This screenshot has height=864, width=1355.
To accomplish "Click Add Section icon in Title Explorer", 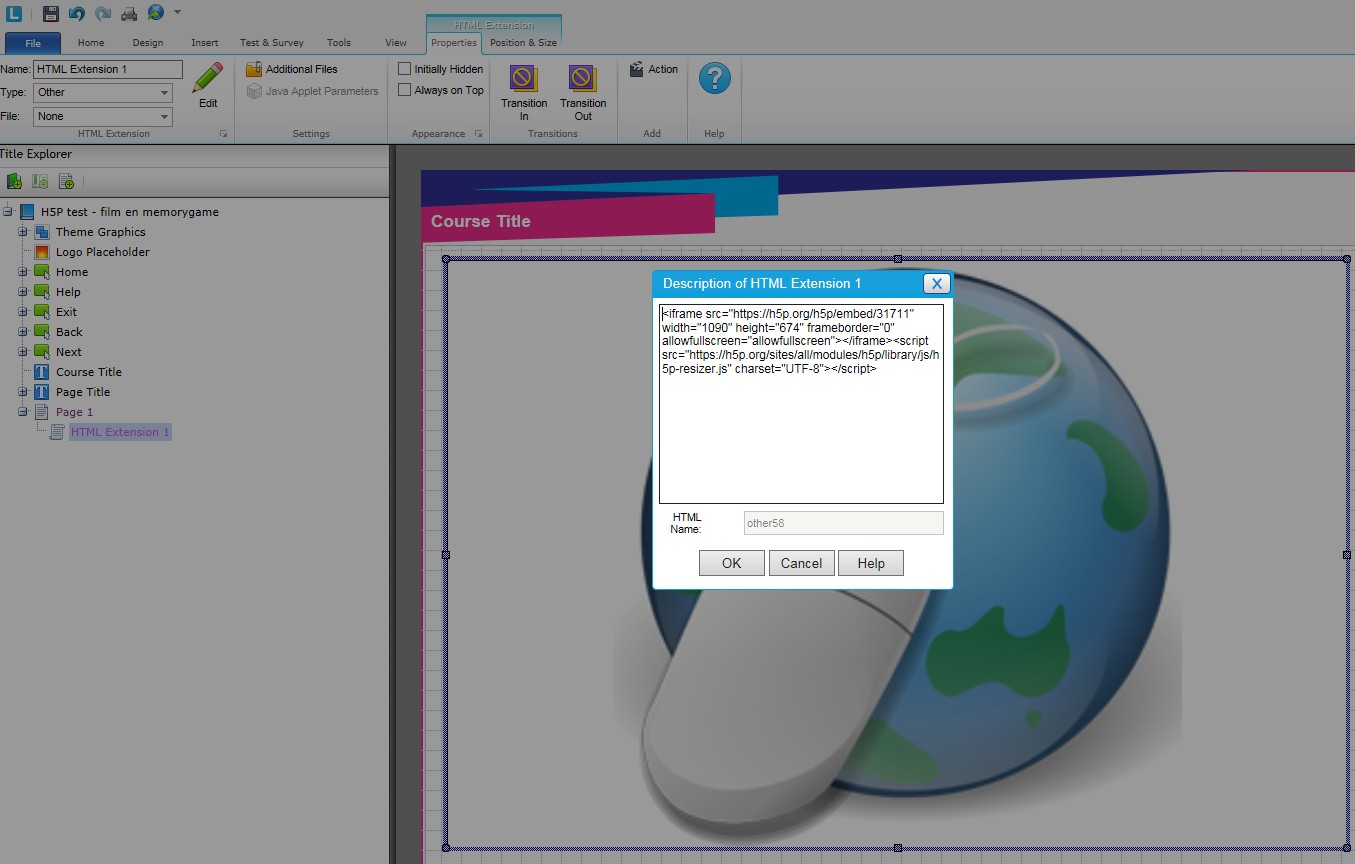I will pyautogui.click(x=40, y=181).
